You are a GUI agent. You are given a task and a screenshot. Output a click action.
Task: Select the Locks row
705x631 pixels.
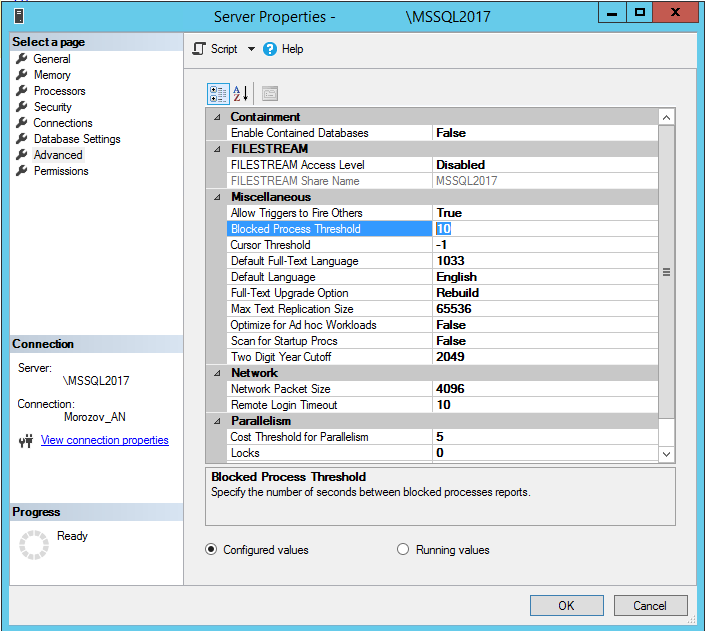pos(442,453)
